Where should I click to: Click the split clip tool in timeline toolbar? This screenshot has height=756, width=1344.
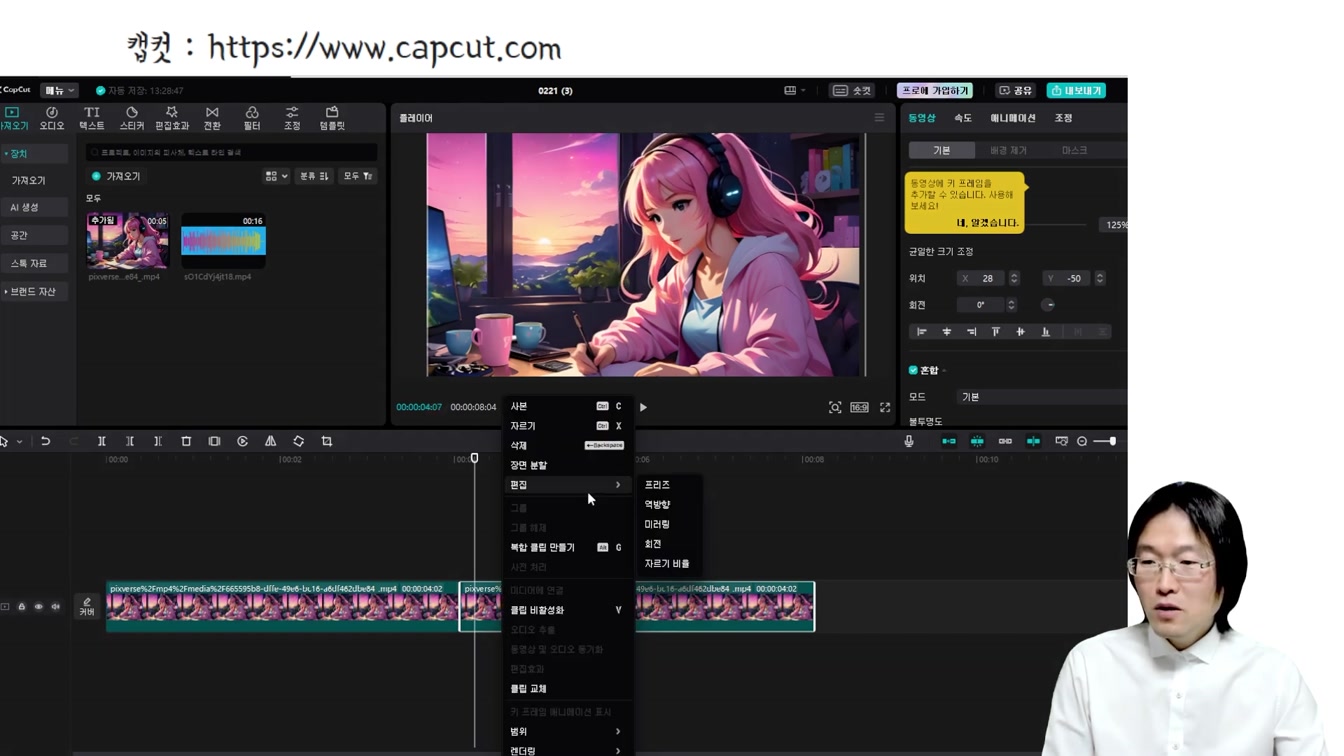pos(102,441)
